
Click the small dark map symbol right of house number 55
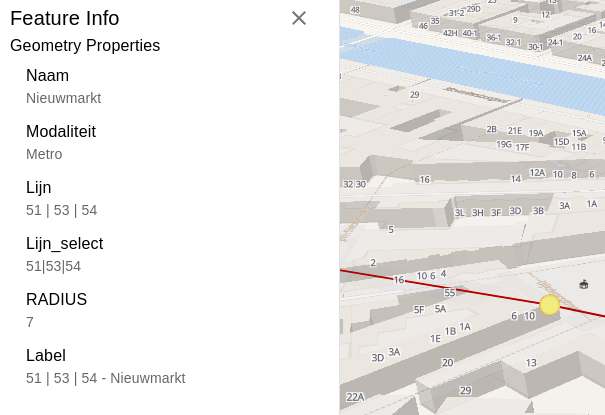pos(584,284)
